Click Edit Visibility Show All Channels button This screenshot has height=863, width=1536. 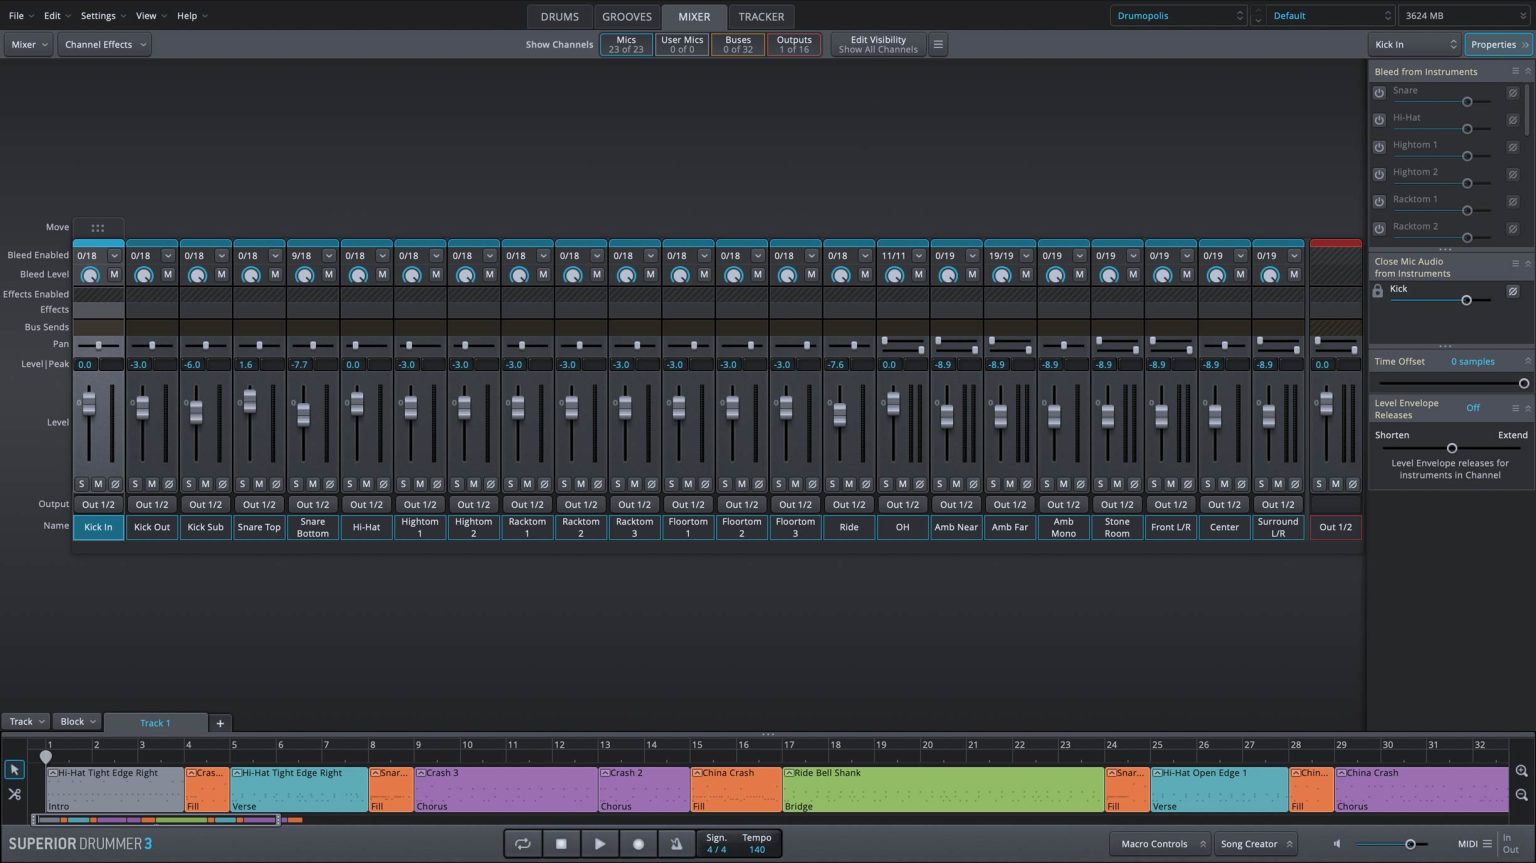(x=877, y=44)
